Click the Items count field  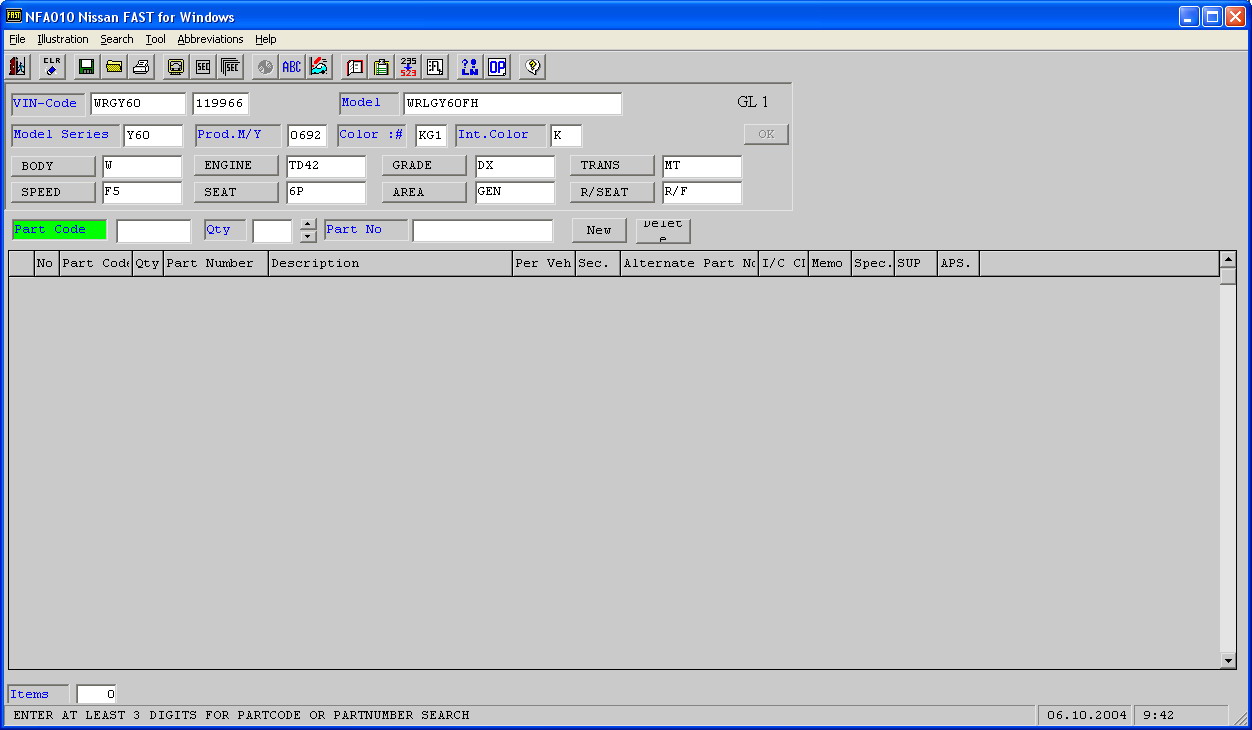point(97,695)
